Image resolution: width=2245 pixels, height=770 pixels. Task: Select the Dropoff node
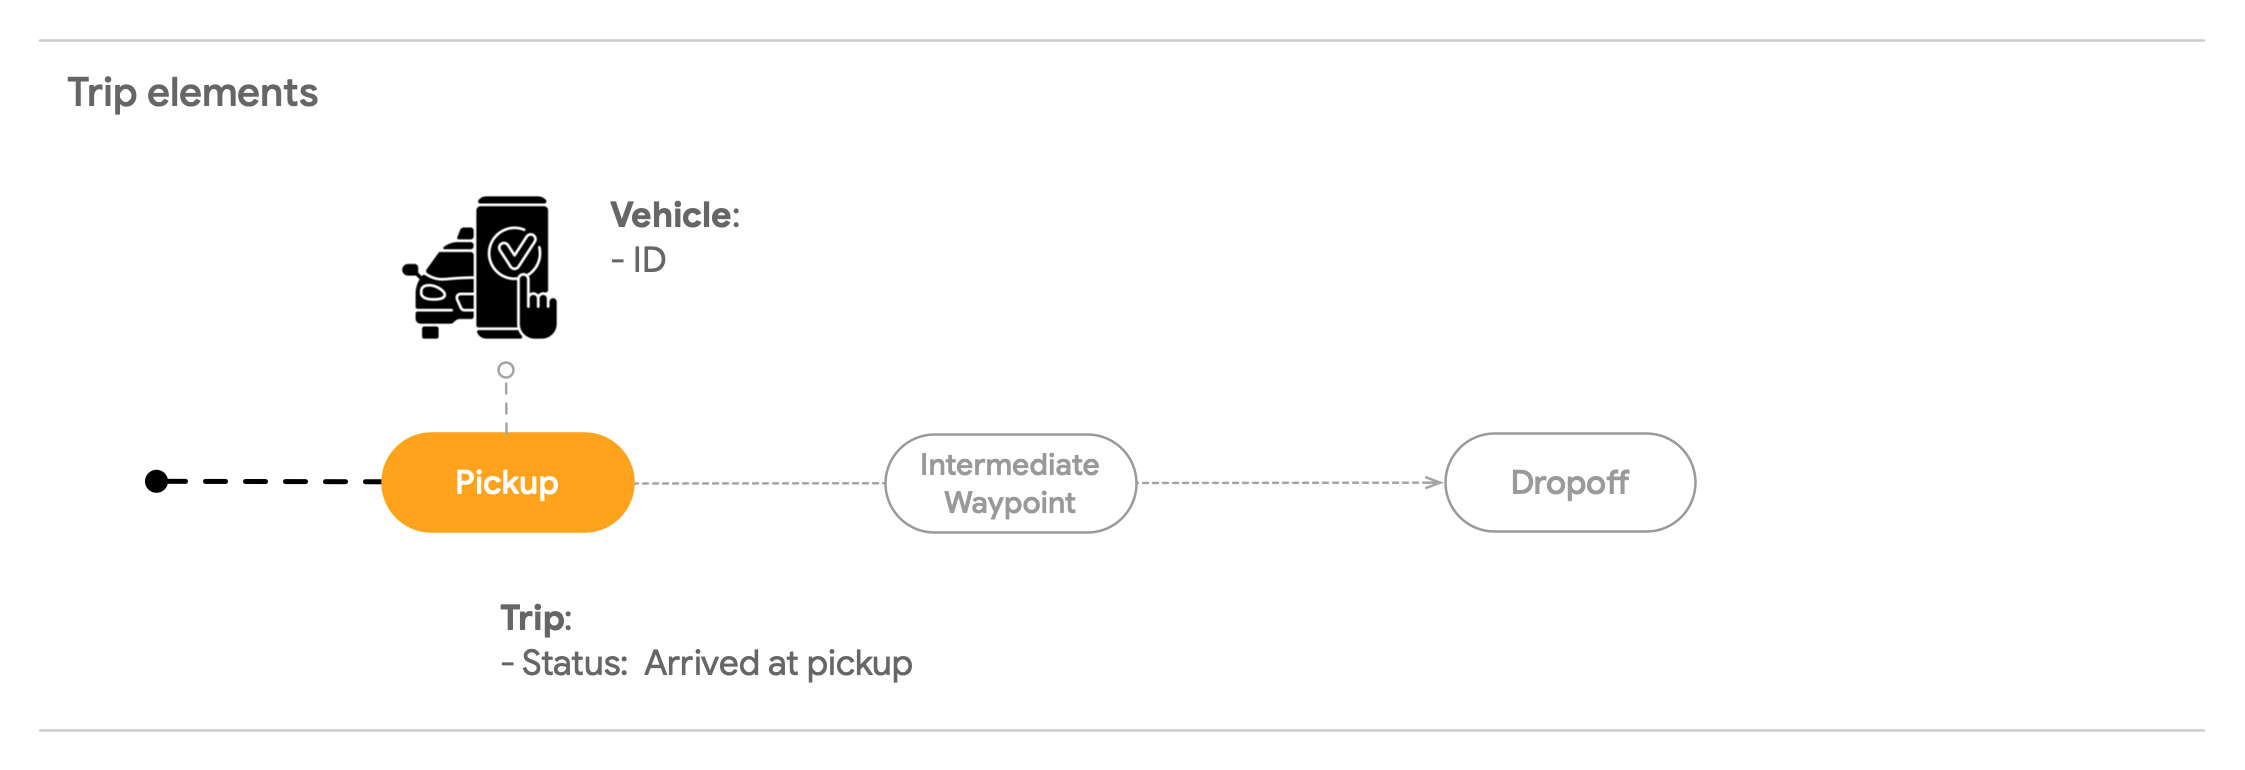(x=1569, y=483)
